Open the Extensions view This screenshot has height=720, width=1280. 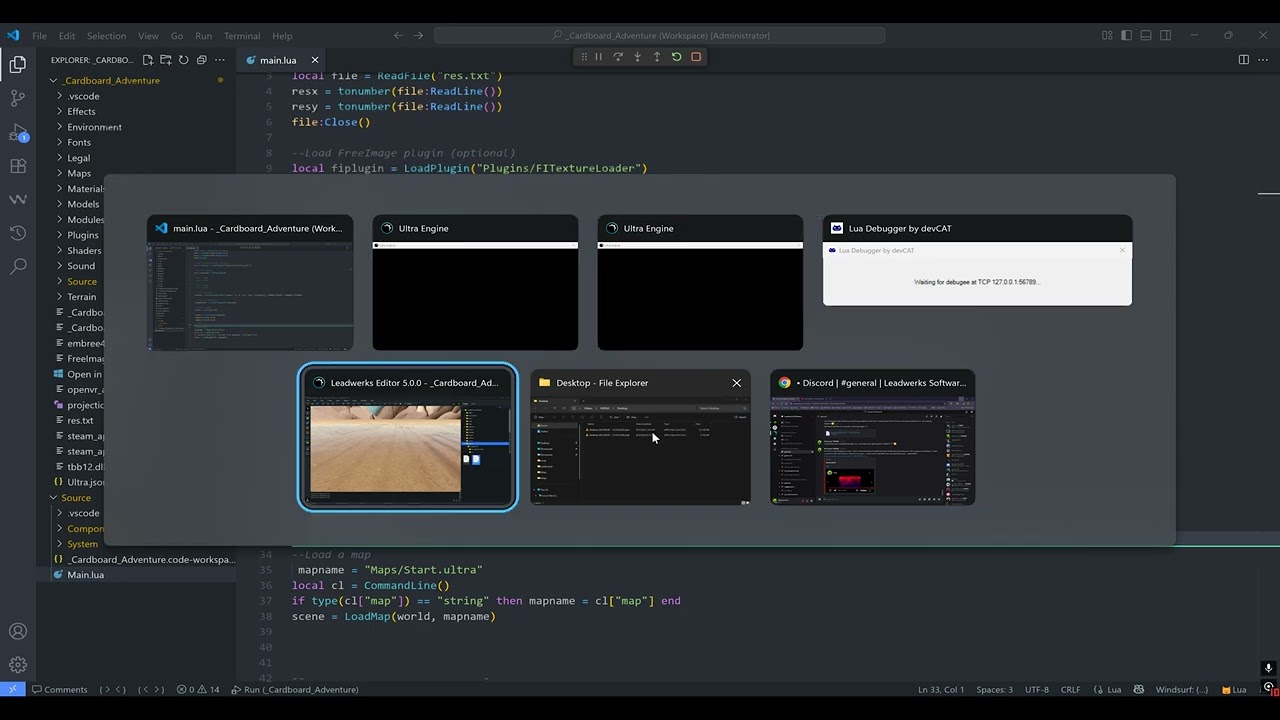pos(17,166)
